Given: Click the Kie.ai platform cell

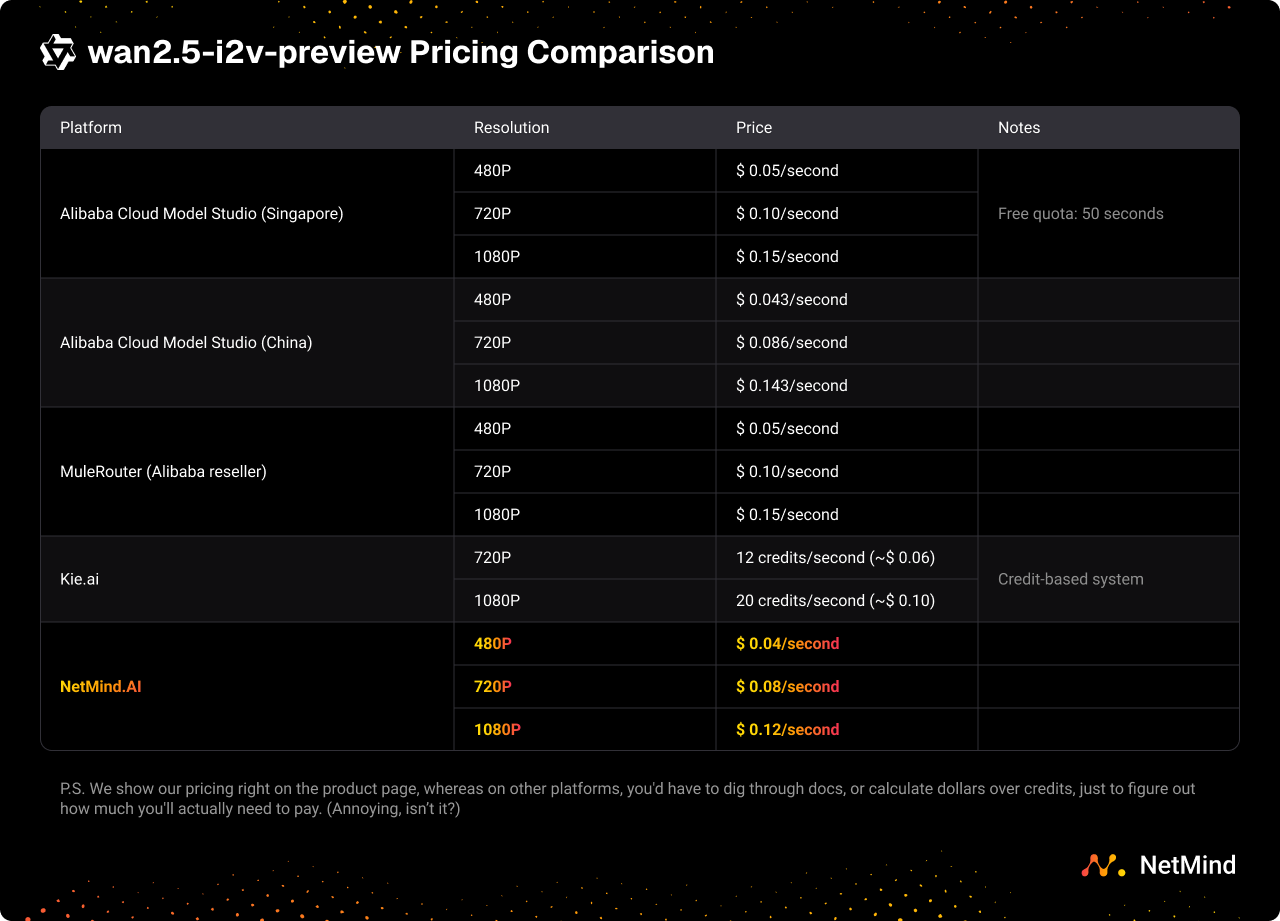Looking at the screenshot, I should [80, 580].
